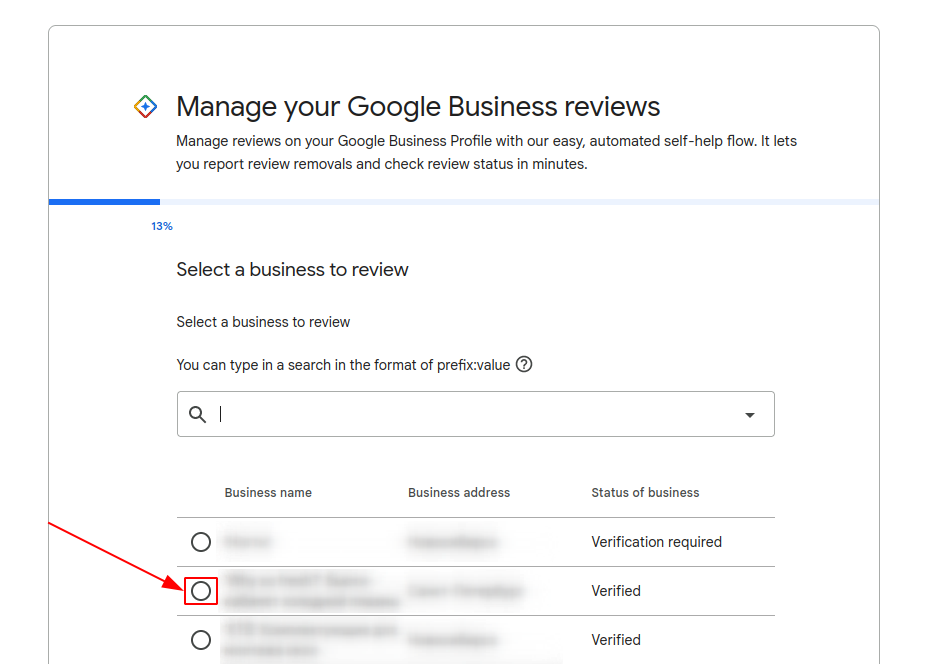Click the Verified status in the second row

point(616,591)
